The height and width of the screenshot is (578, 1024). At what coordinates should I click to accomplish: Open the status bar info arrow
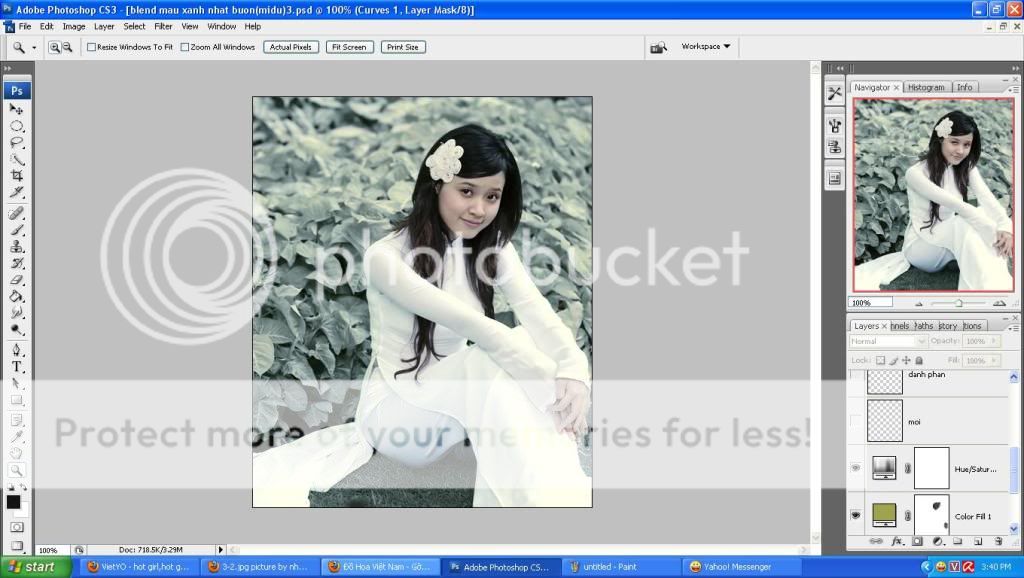220,550
